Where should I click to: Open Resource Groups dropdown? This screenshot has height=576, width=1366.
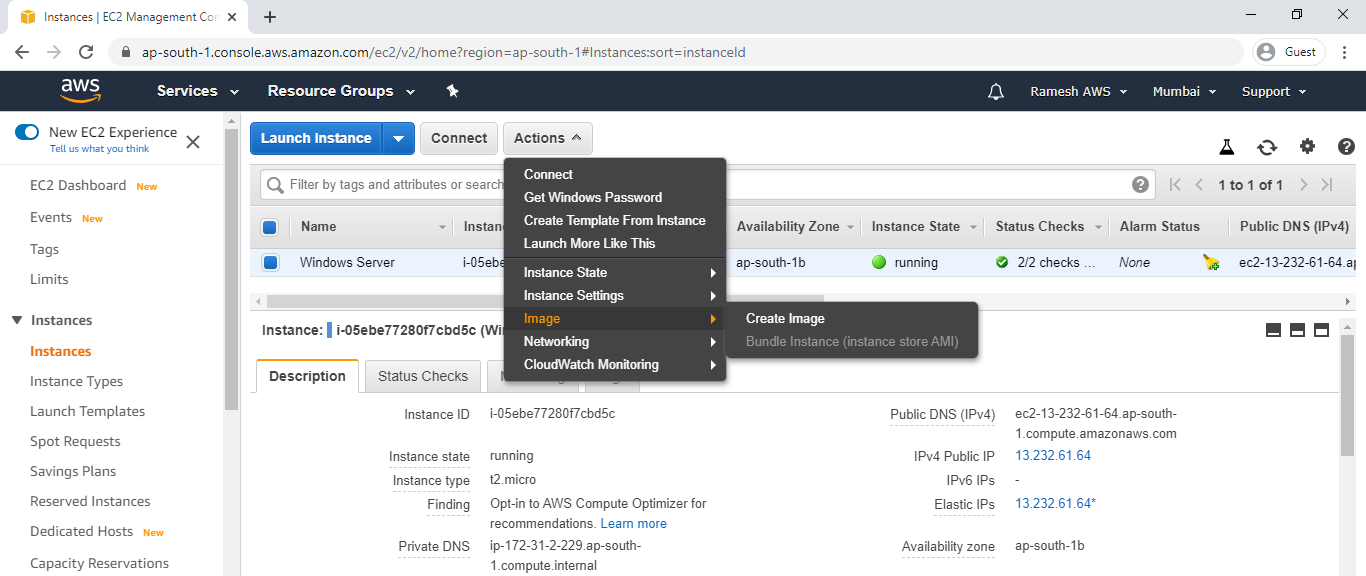(x=341, y=91)
